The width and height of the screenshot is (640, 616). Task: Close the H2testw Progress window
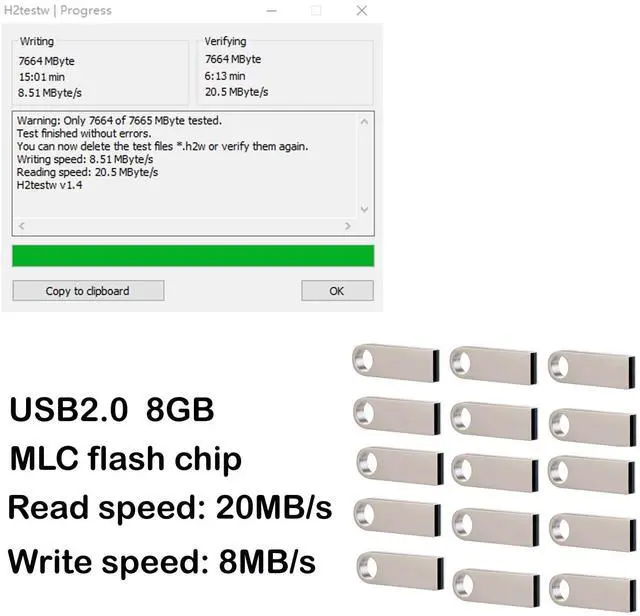[362, 11]
